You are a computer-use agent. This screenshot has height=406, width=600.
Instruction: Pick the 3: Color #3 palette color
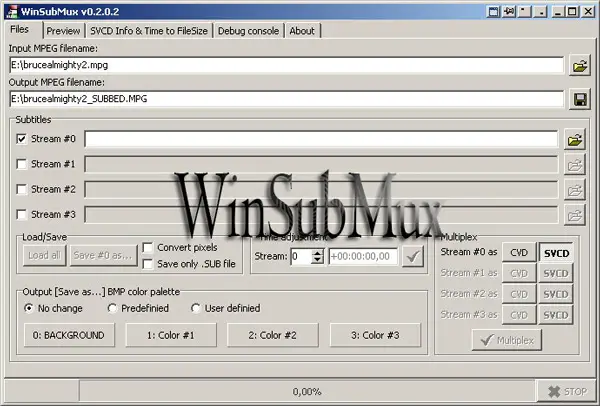coord(375,335)
